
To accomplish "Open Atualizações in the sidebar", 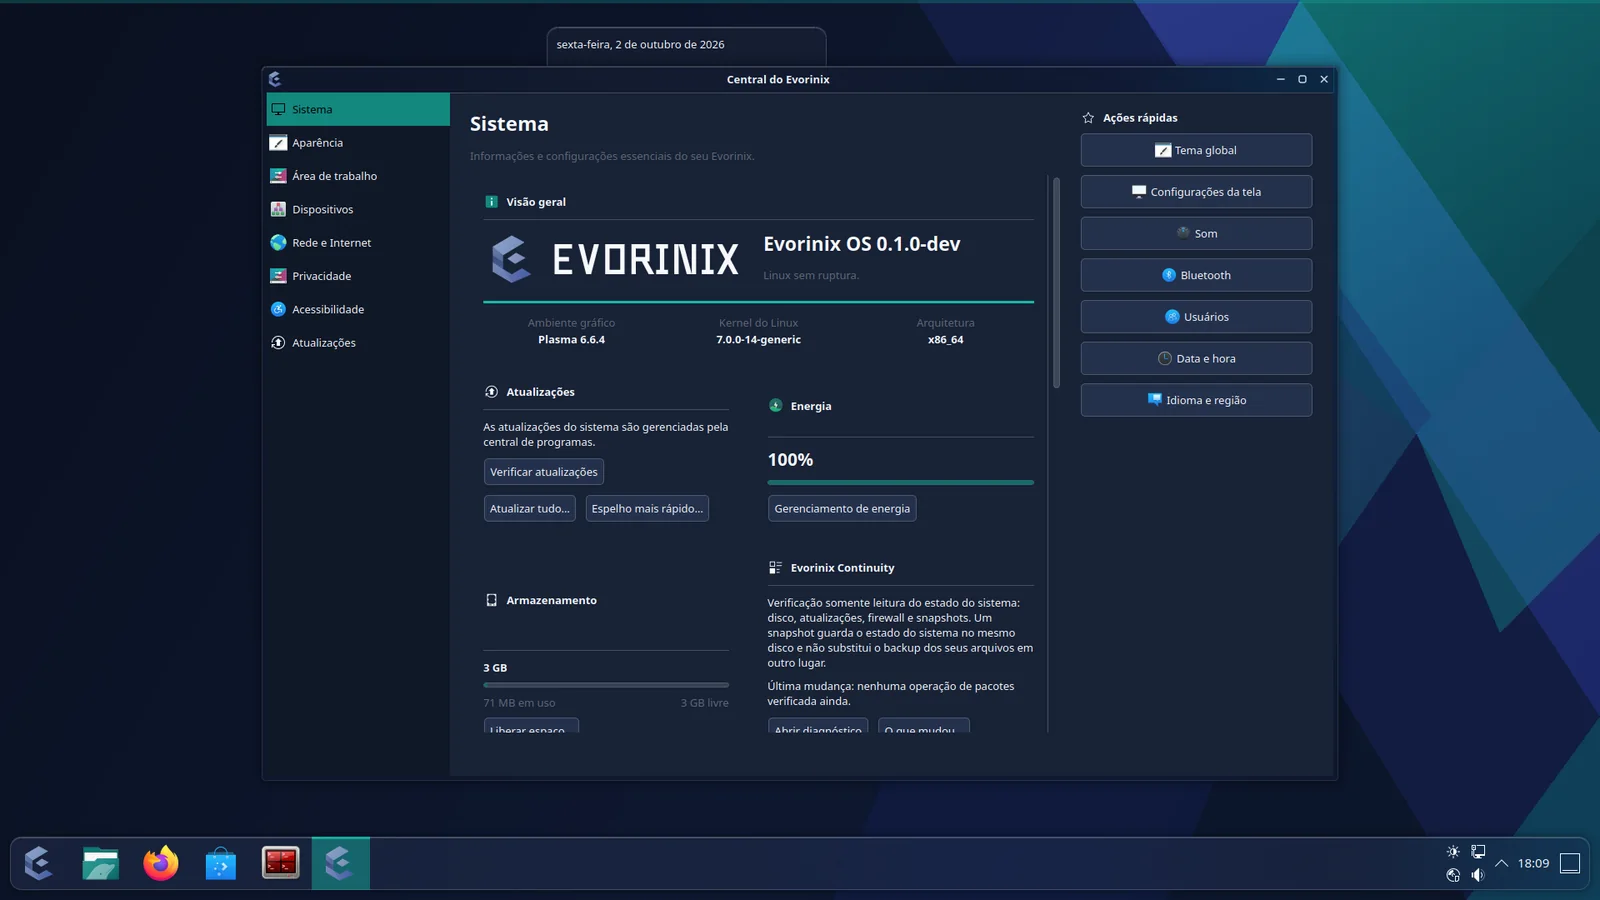I will (358, 343).
